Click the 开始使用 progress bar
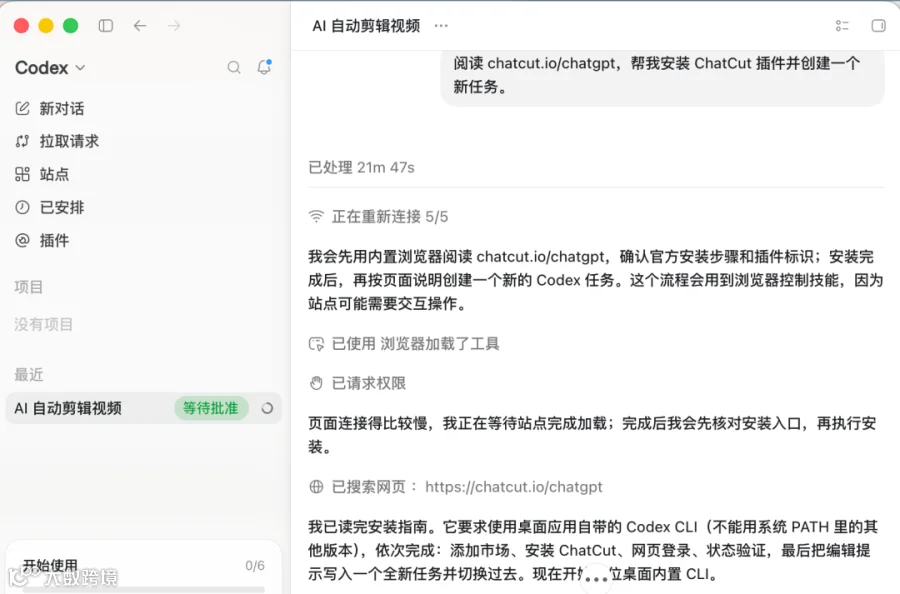 click(143, 589)
